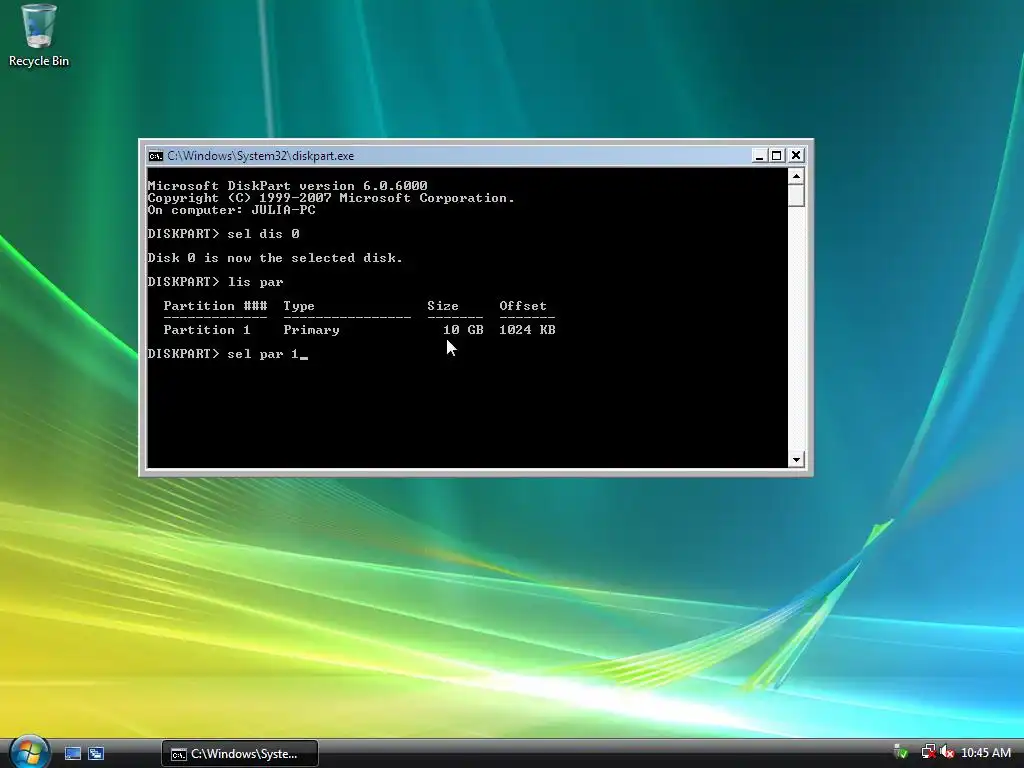Minimize the diskpart.exe window
Image resolution: width=1024 pixels, height=768 pixels.
tap(759, 155)
